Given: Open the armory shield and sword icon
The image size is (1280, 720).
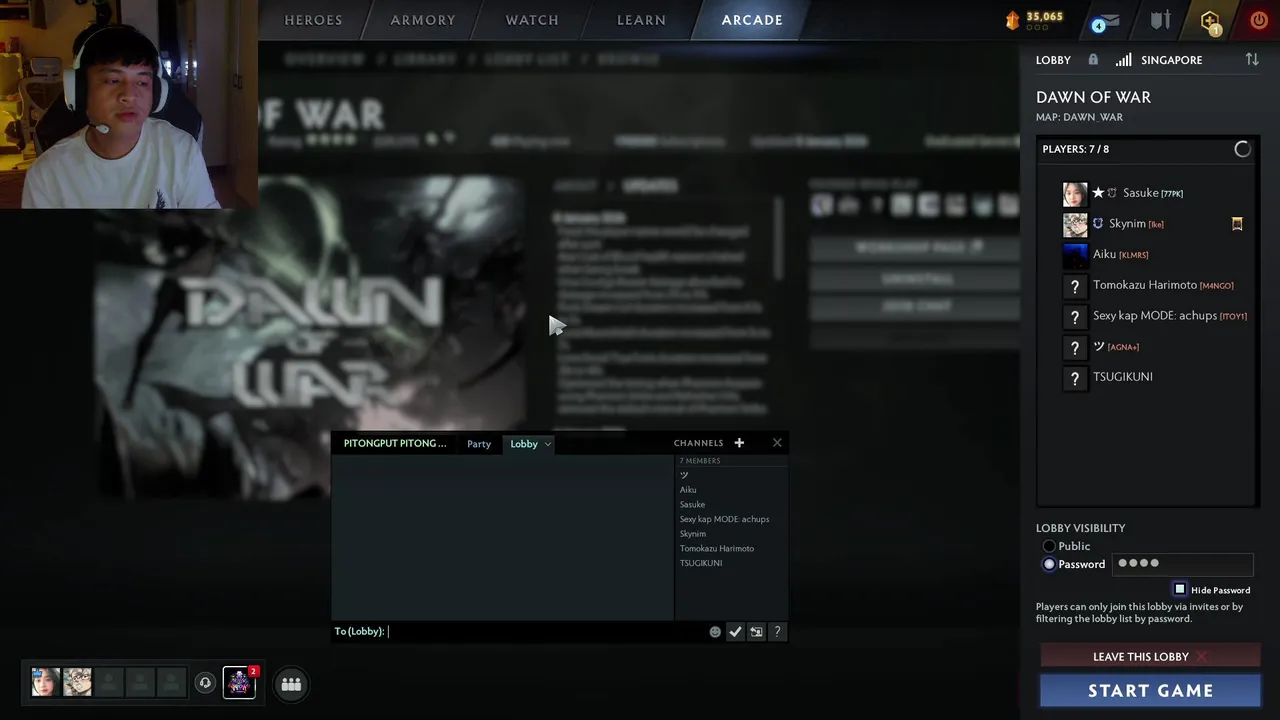Looking at the screenshot, I should point(1160,20).
